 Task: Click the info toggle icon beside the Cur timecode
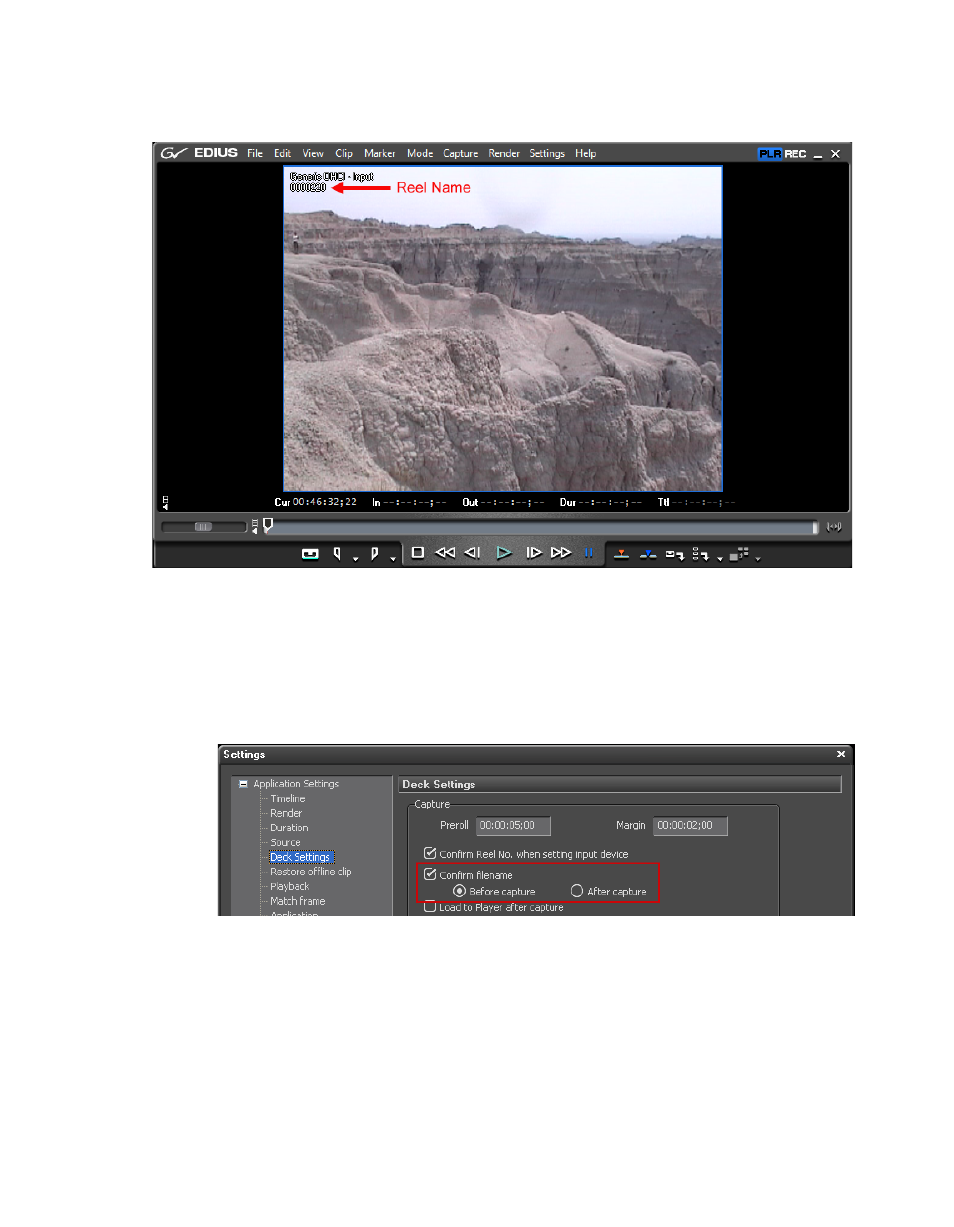pos(166,502)
